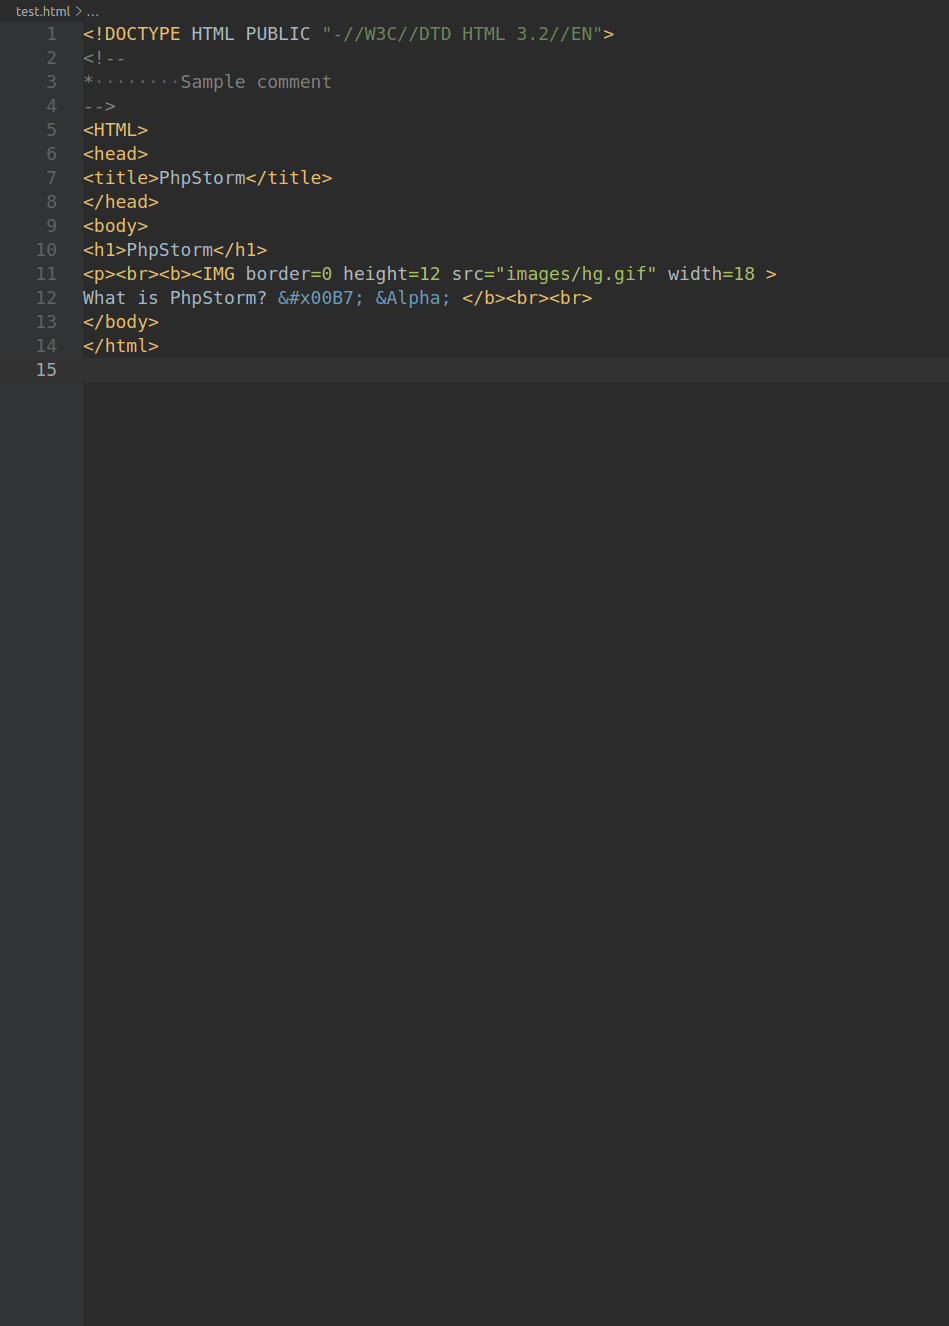Click the &#x00B7; entity
This screenshot has height=1326, width=949.
[x=321, y=298]
